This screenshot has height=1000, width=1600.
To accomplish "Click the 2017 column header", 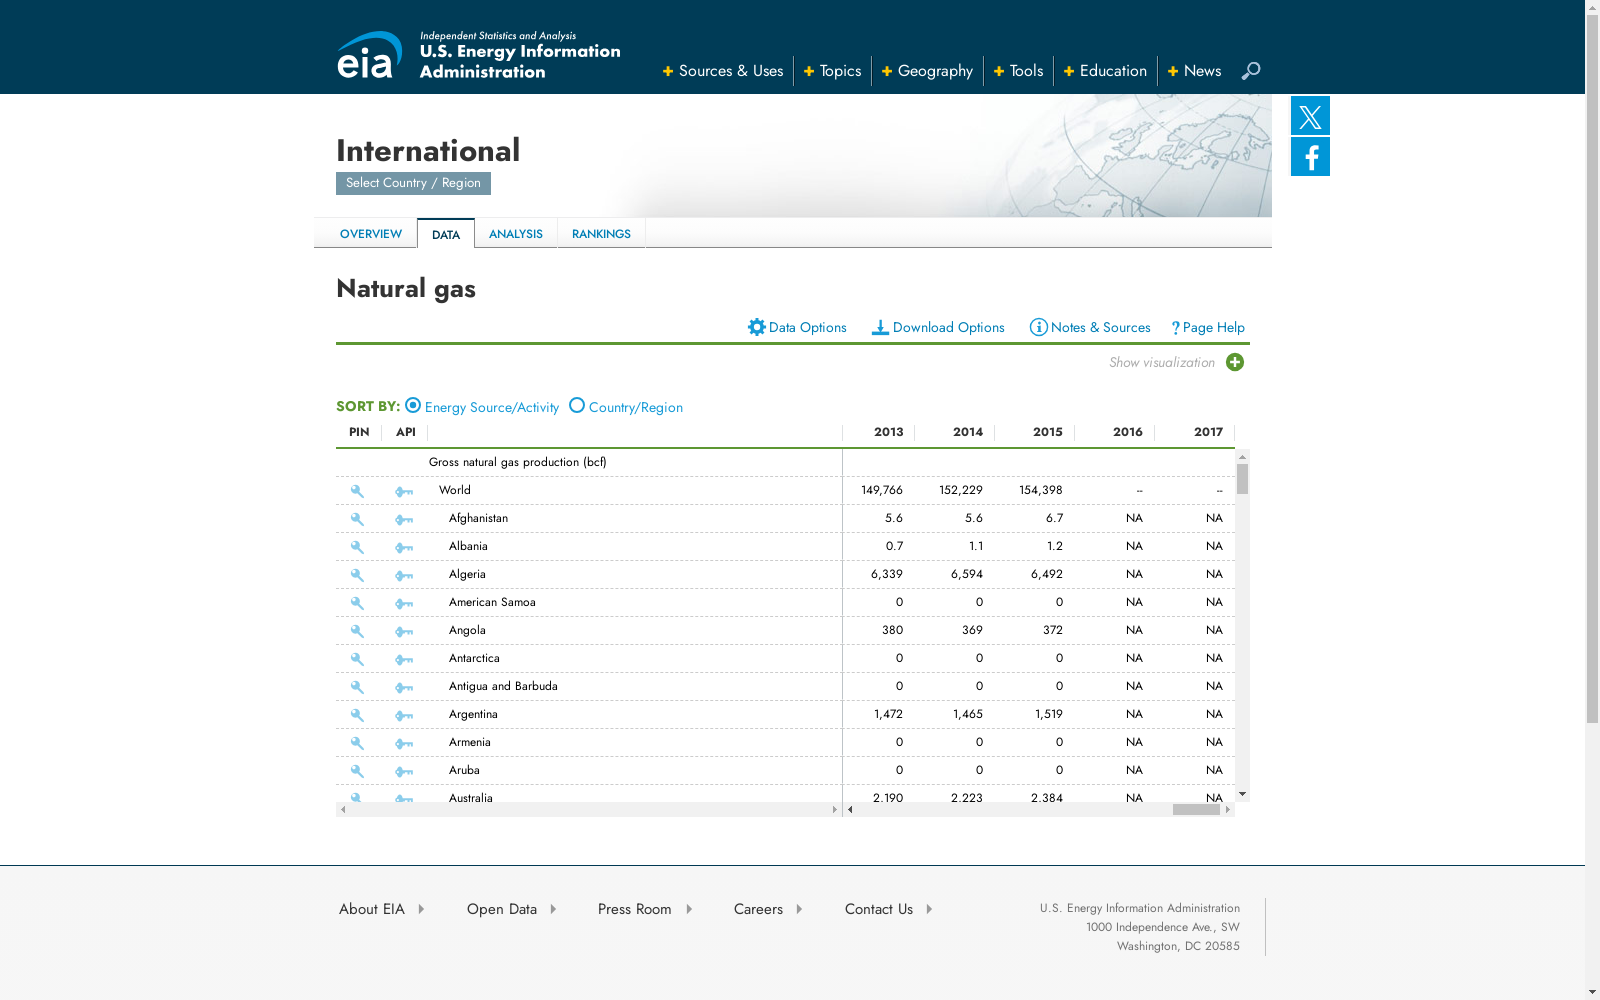I will tap(1208, 432).
